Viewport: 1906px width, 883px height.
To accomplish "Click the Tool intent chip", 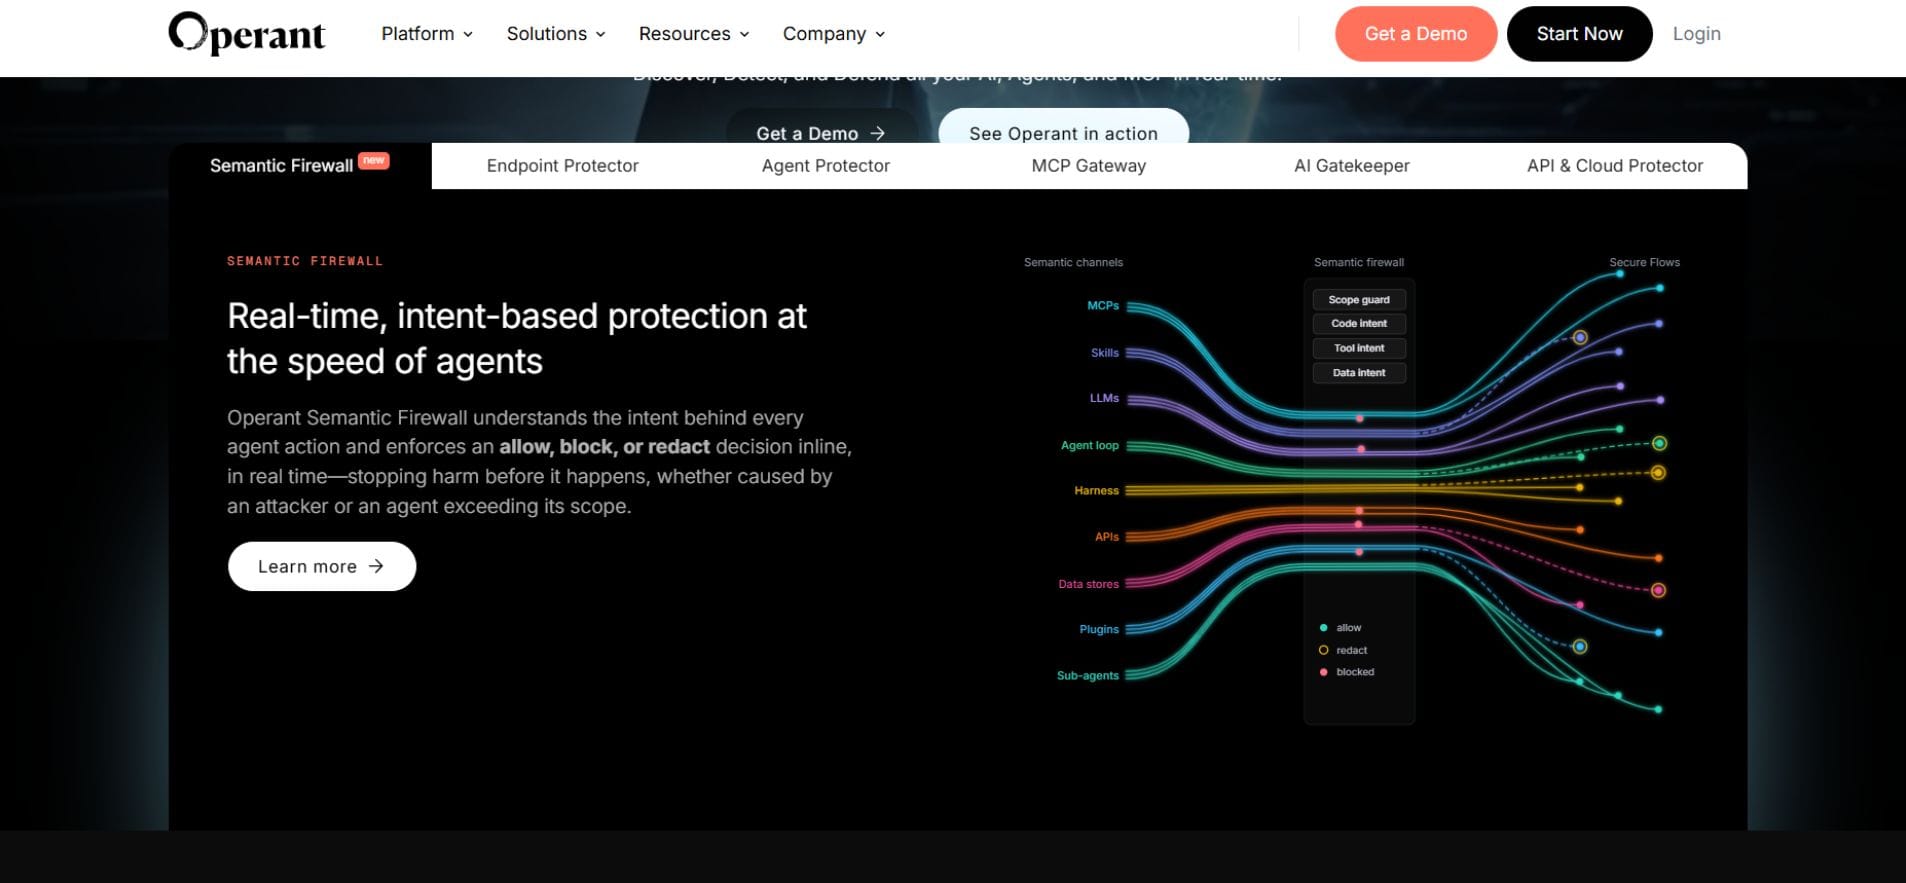I will click(x=1359, y=348).
